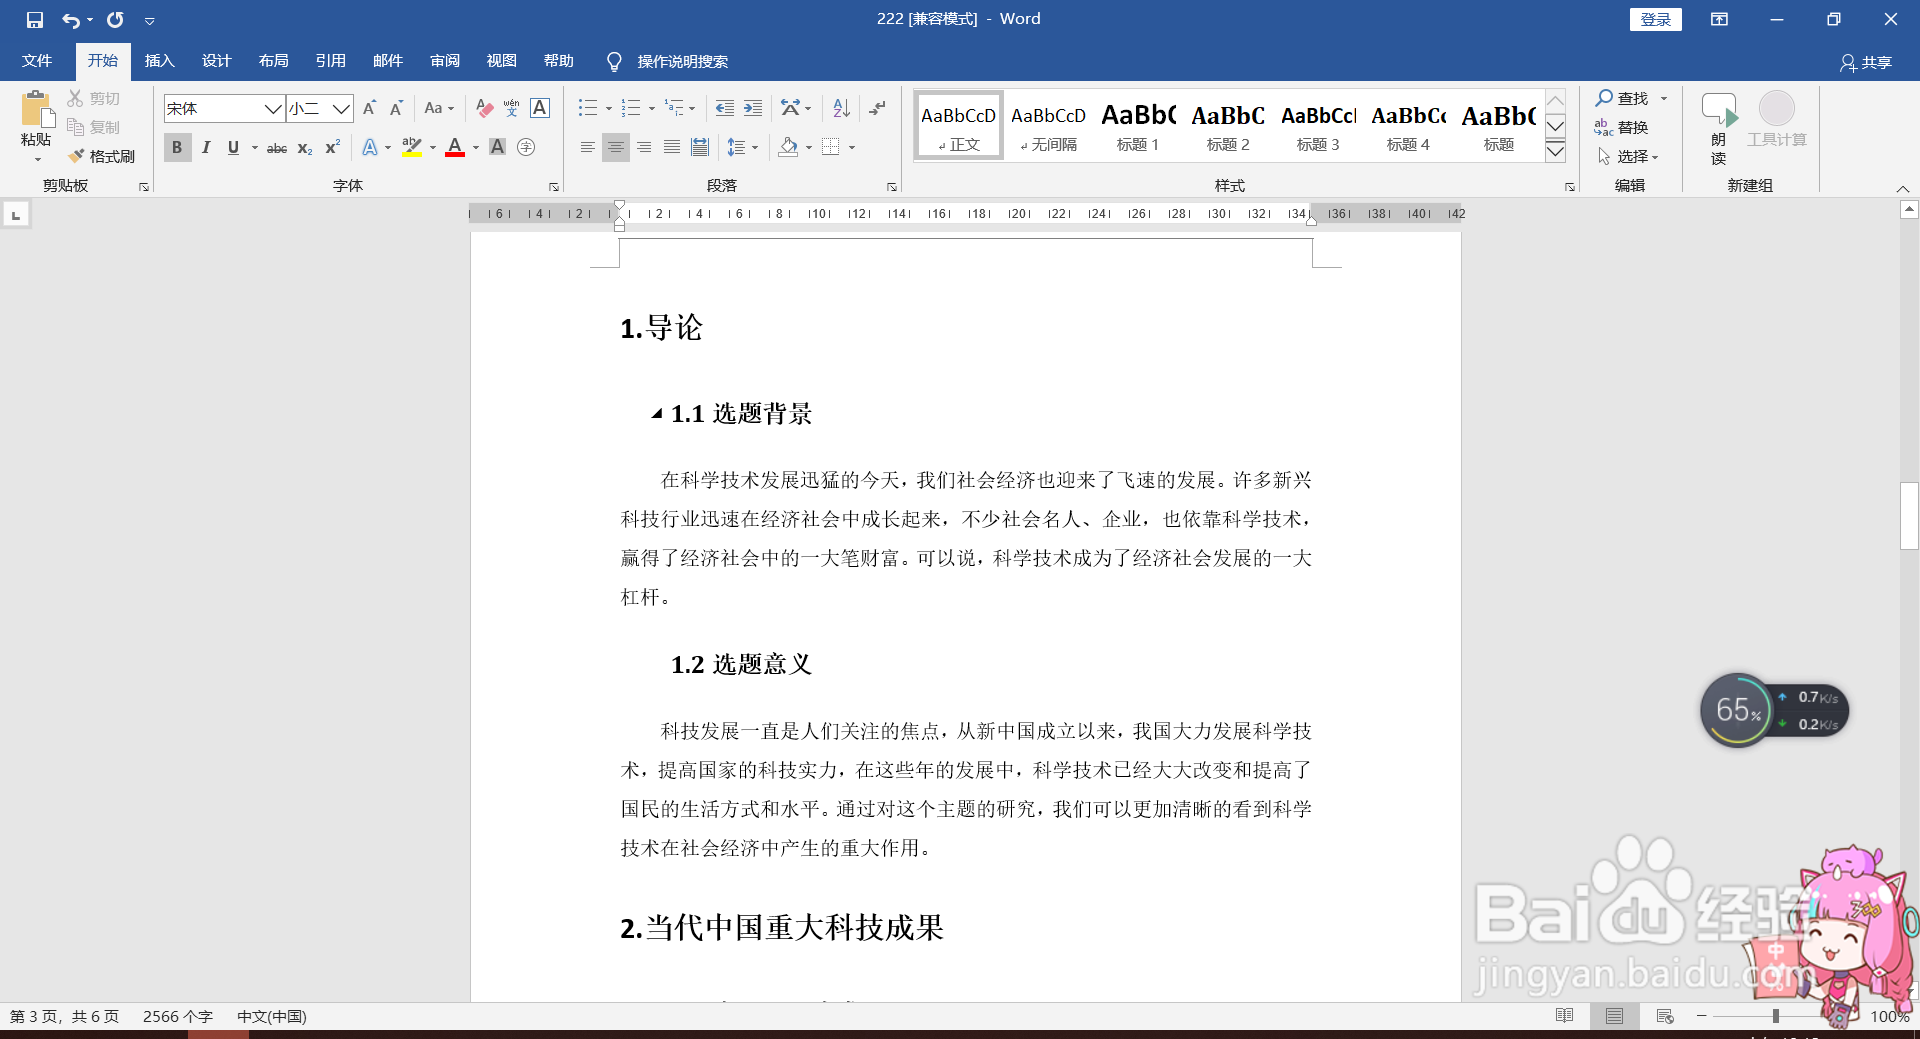Open the 文件 (File) menu
Viewport: 1920px width, 1039px height.
[x=37, y=61]
